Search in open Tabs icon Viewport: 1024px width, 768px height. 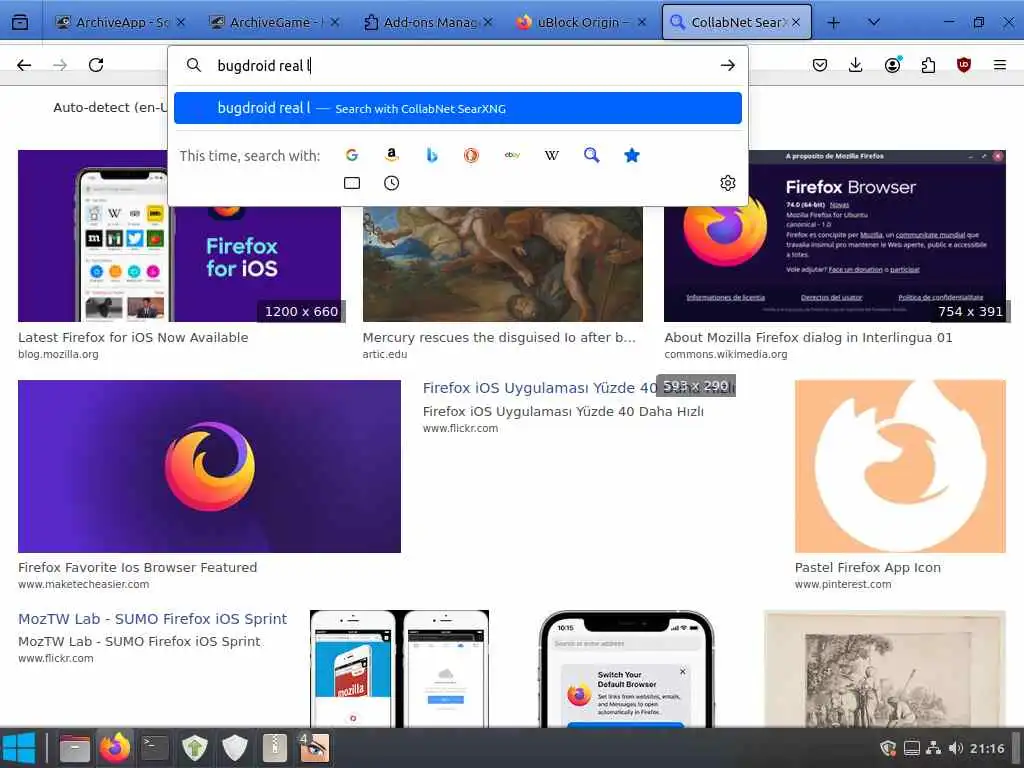pos(352,183)
